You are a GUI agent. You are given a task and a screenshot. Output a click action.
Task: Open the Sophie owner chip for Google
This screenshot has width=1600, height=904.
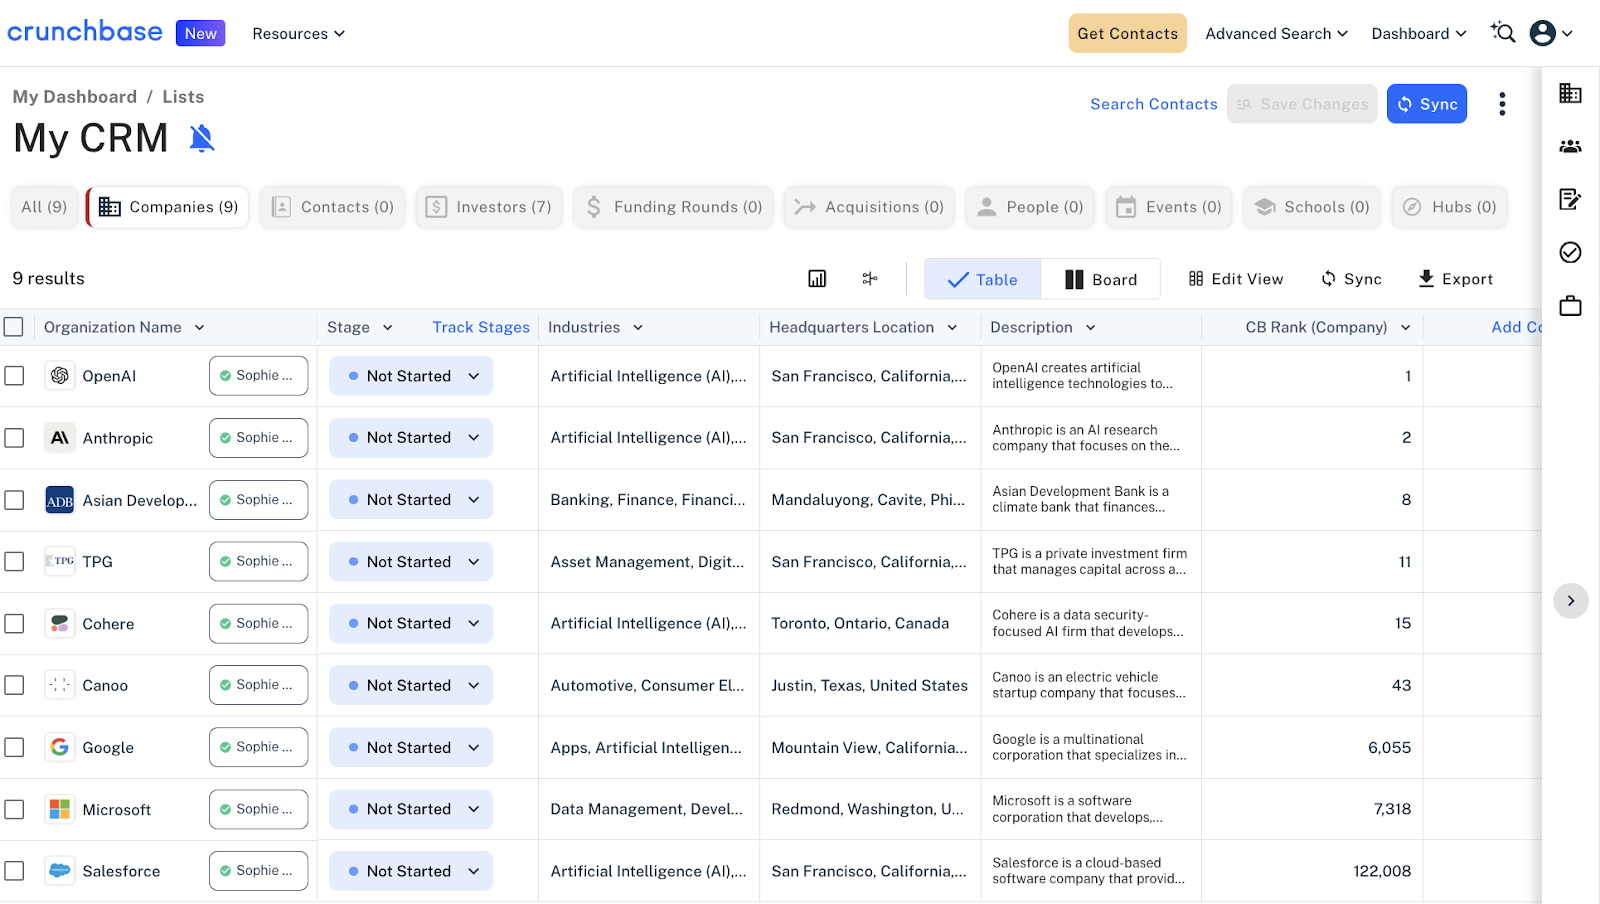tap(258, 747)
